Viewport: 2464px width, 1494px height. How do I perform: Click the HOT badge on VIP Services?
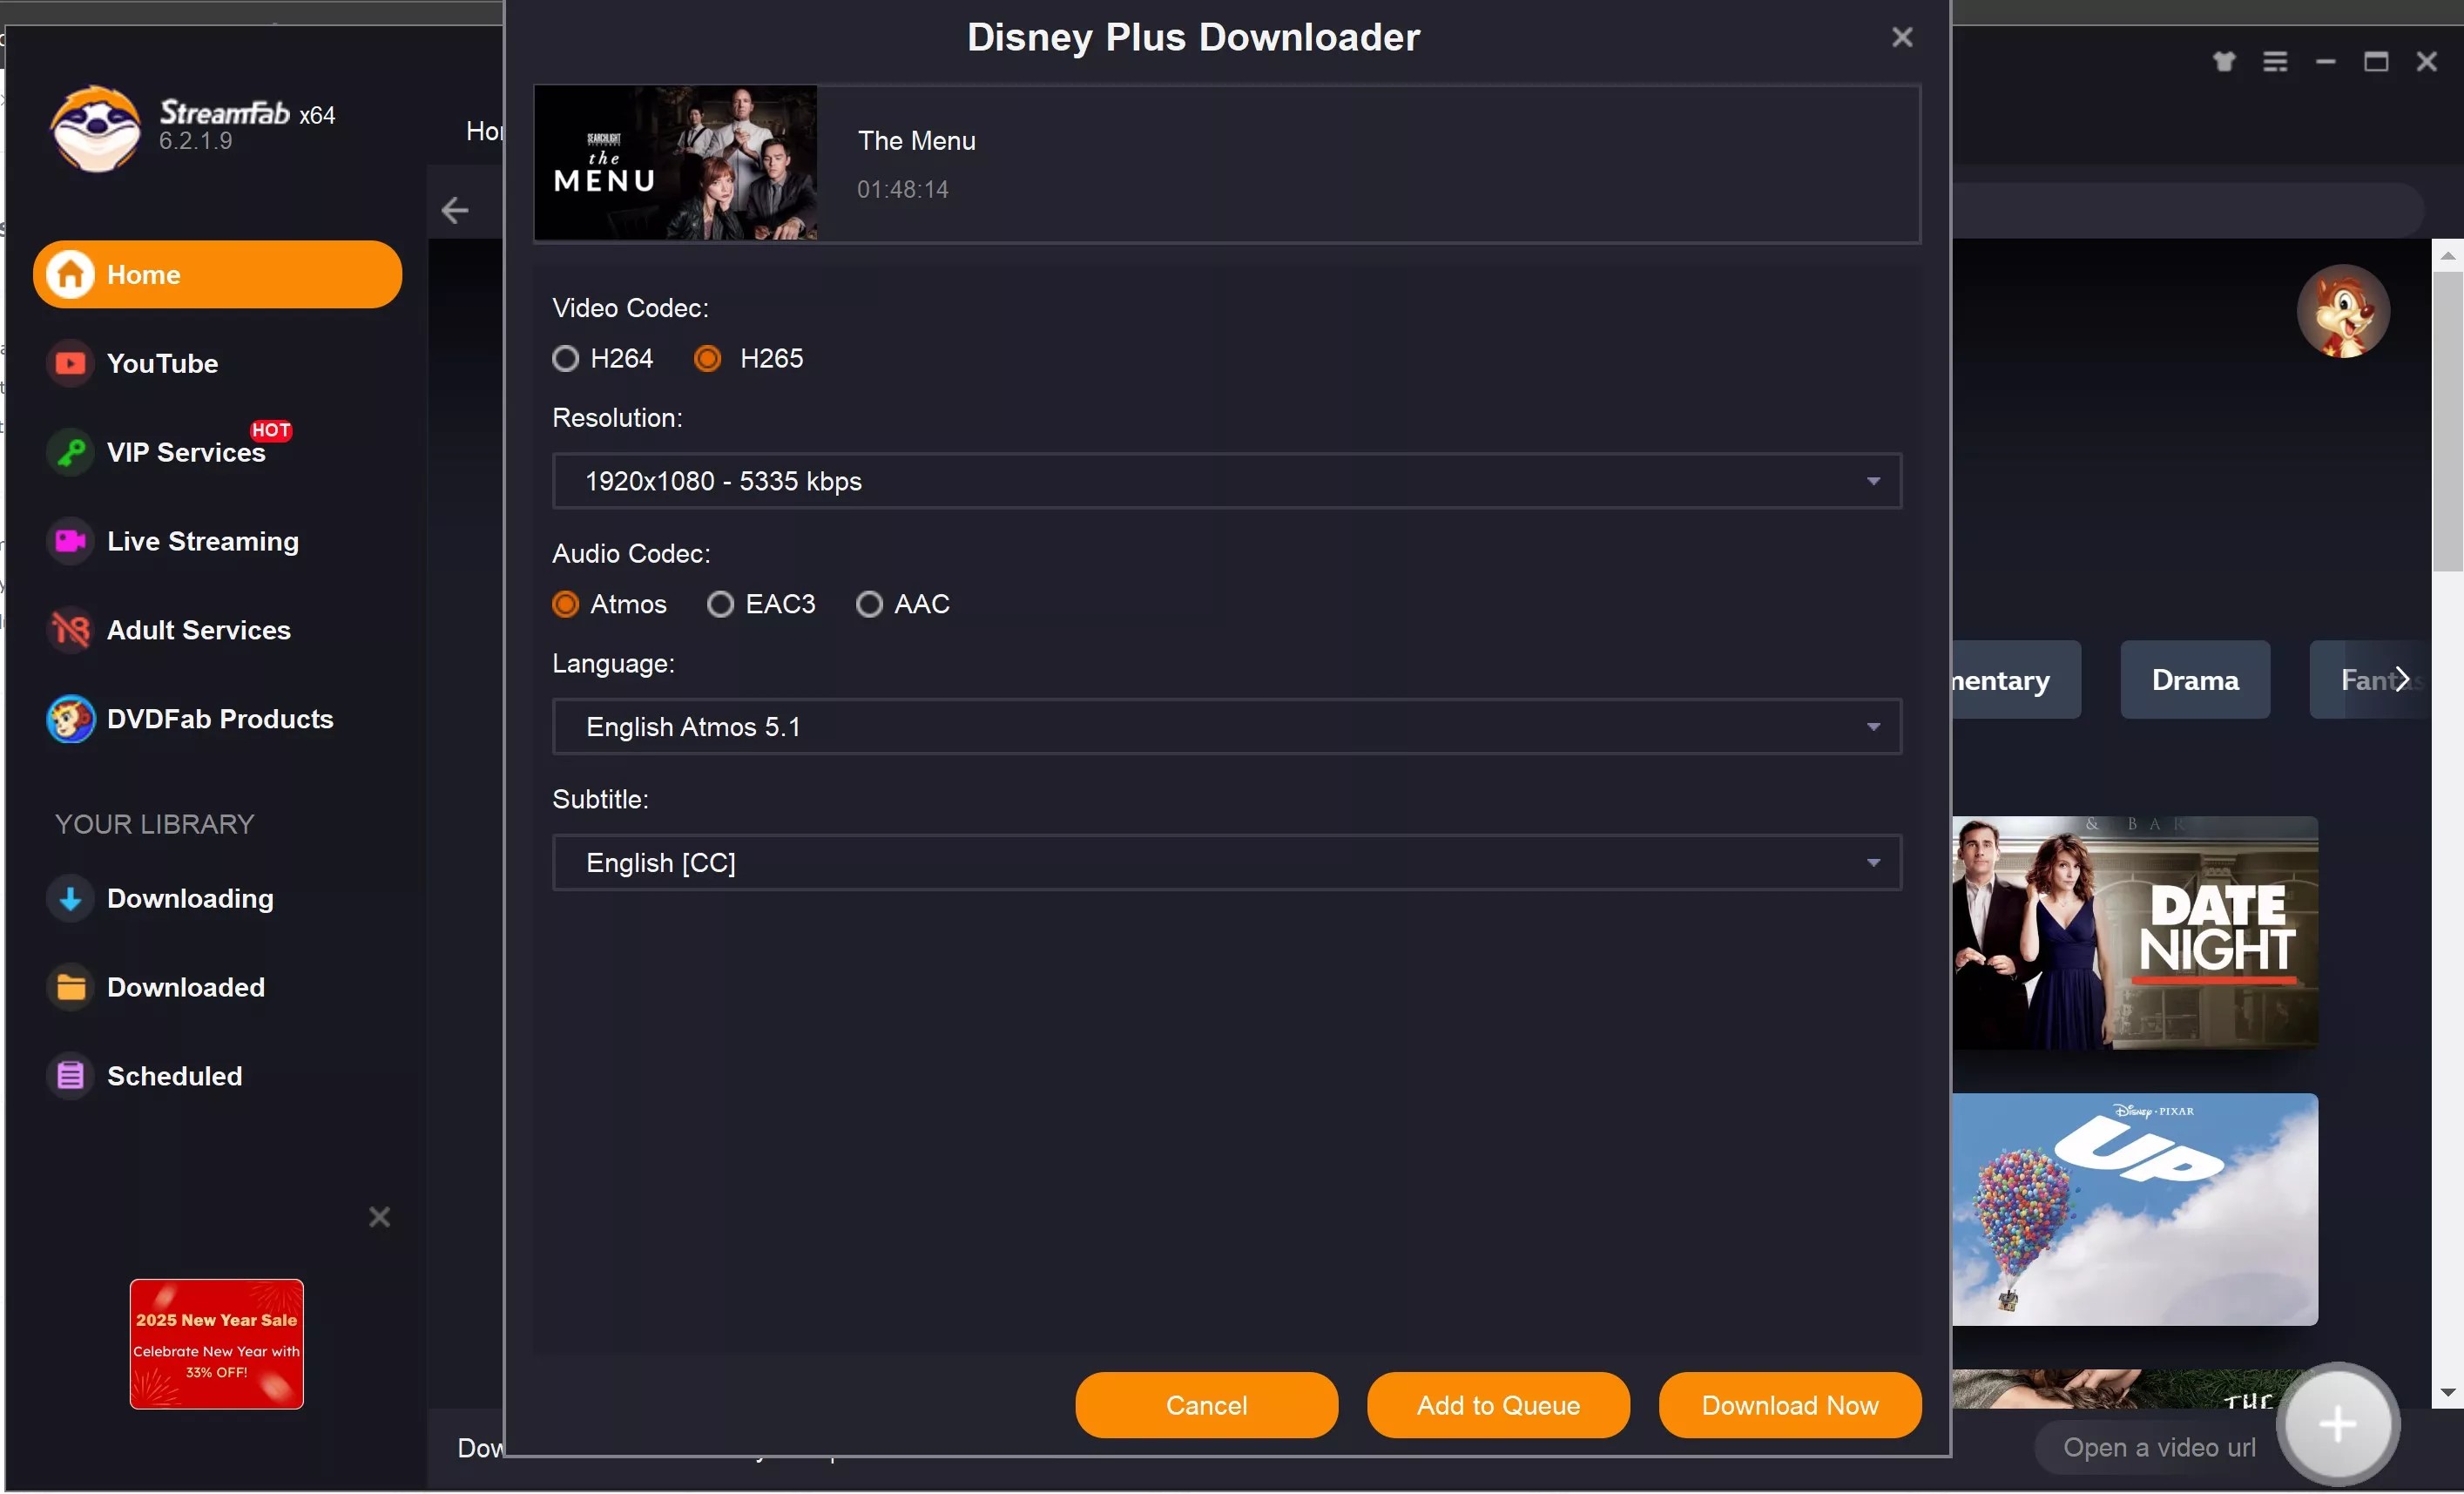271,430
